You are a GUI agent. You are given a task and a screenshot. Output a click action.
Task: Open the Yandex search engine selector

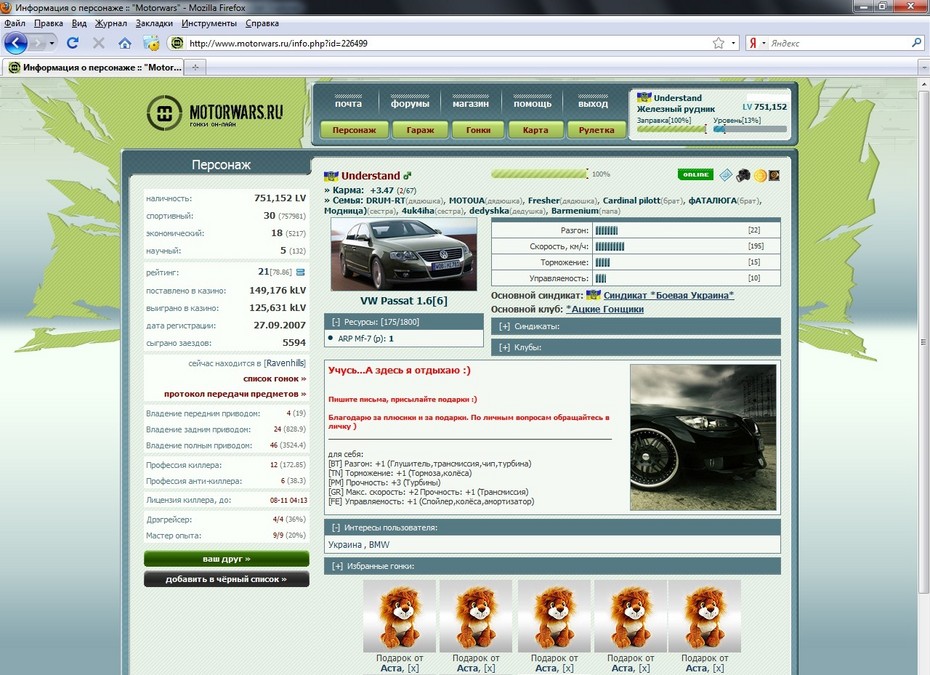click(757, 43)
